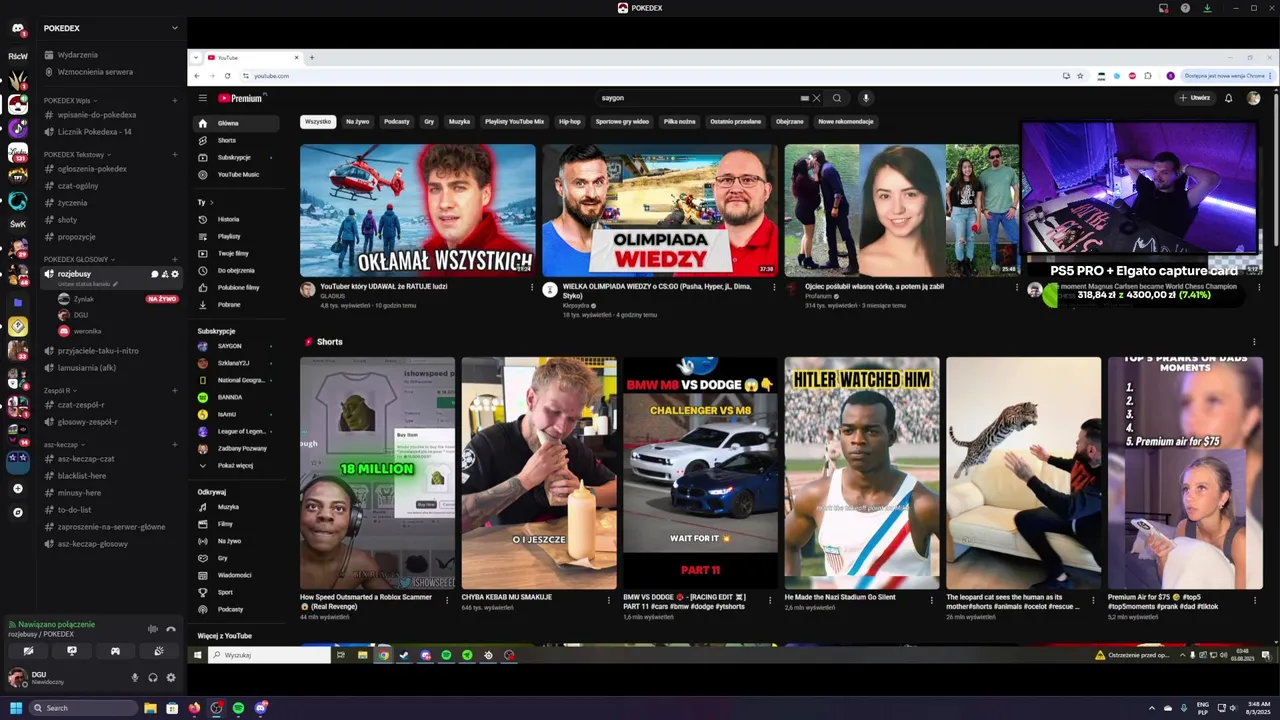This screenshot has height=720, width=1280.
Task: Open SAYGON channel subscription
Action: 238,346
